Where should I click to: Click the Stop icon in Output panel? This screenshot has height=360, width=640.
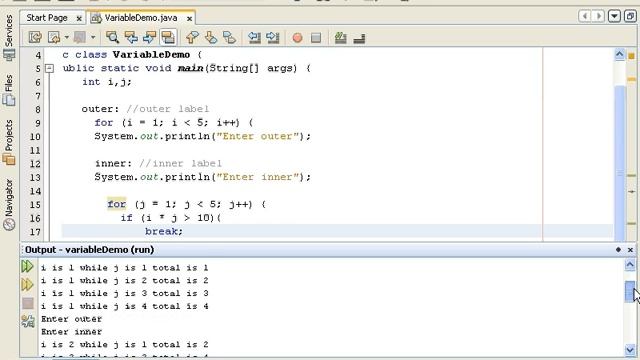28,303
